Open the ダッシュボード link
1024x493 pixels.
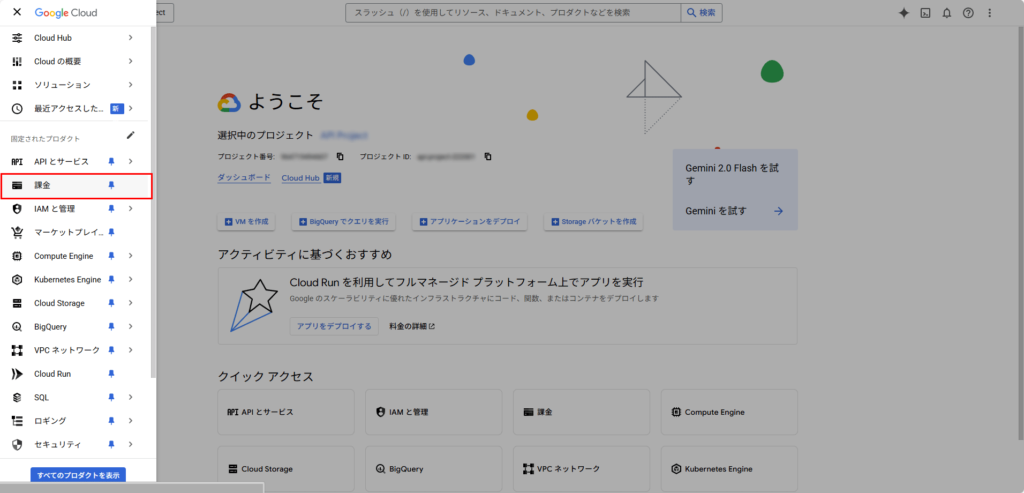(x=244, y=178)
